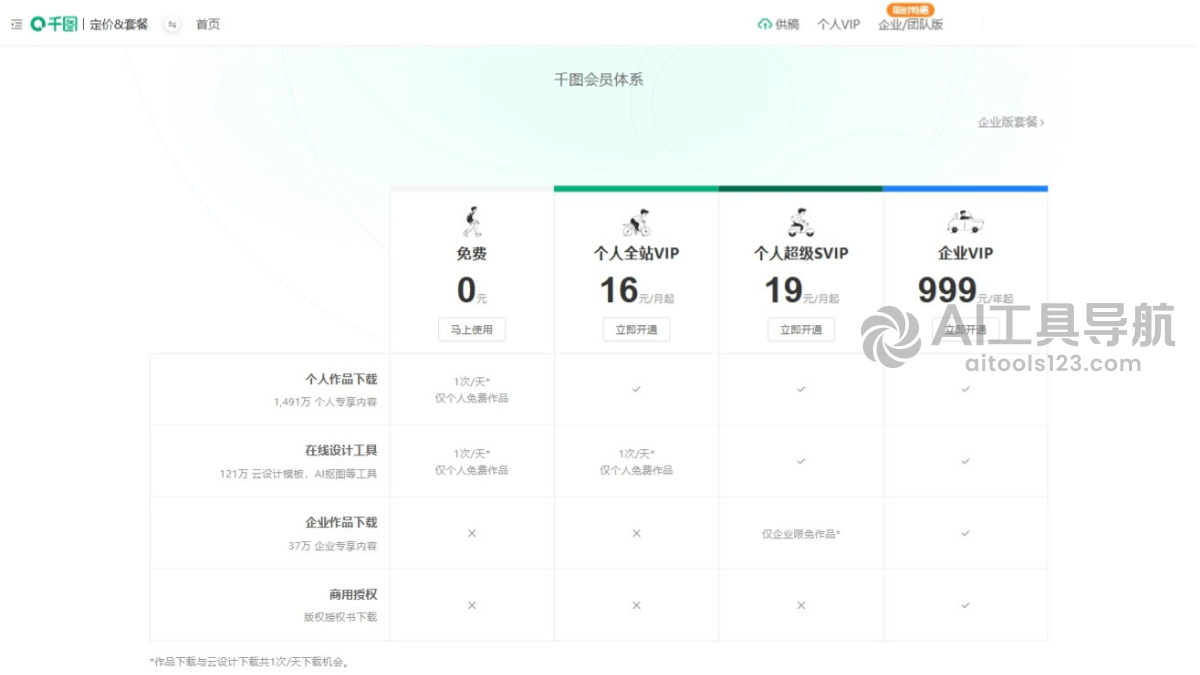This screenshot has width=1200, height=675.
Task: Click 商用授权 row label
Action: pyautogui.click(x=353, y=595)
